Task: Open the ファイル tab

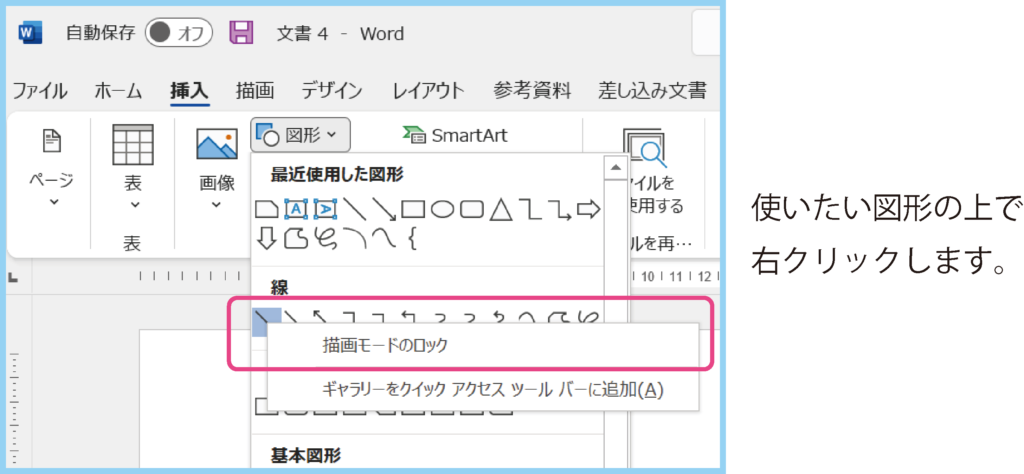Action: point(40,90)
